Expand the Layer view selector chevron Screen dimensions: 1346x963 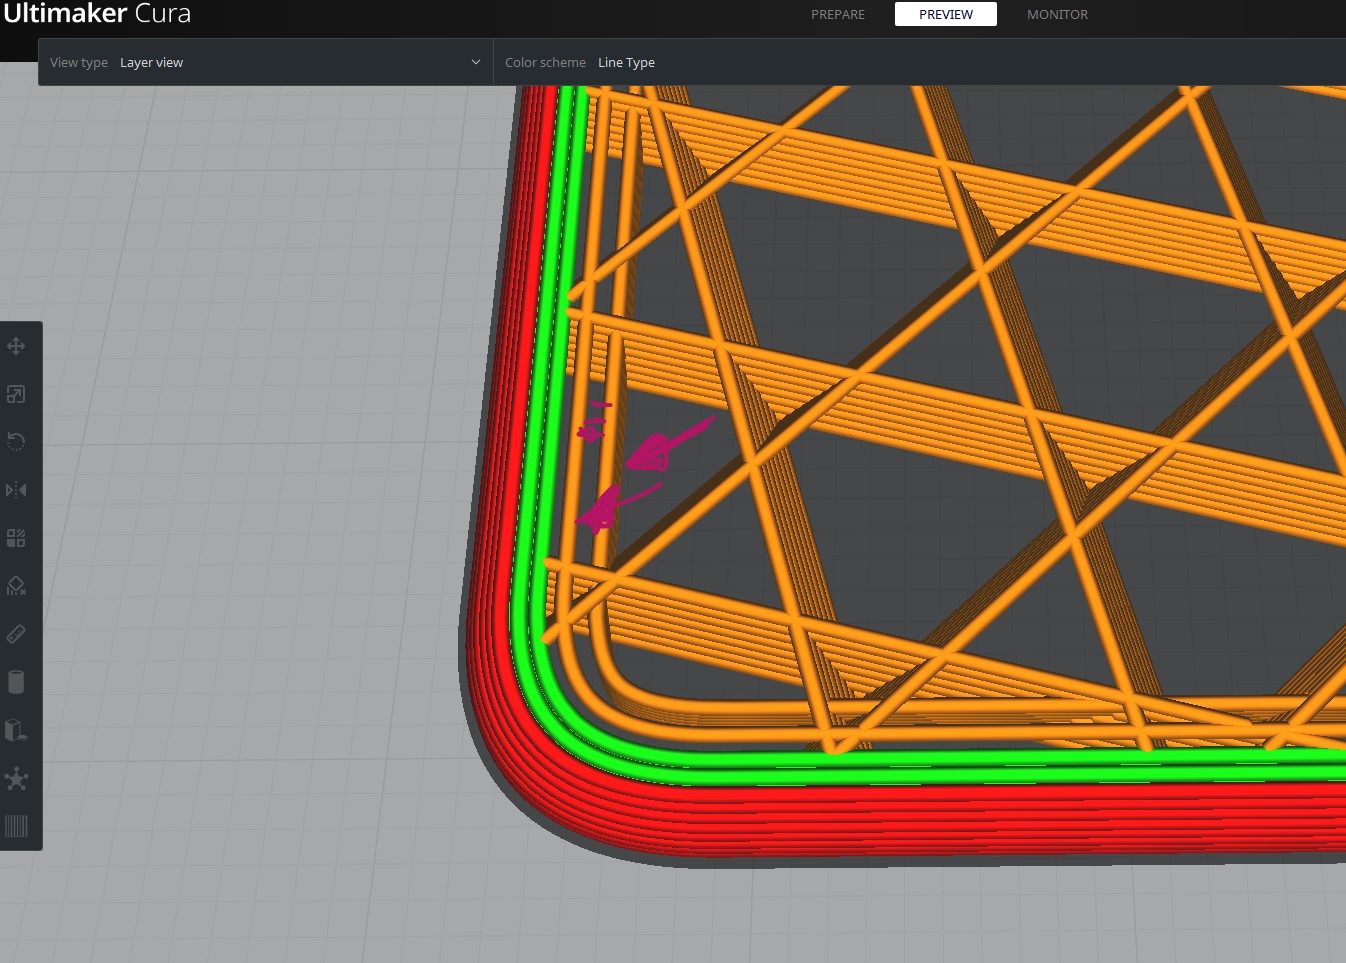[475, 62]
